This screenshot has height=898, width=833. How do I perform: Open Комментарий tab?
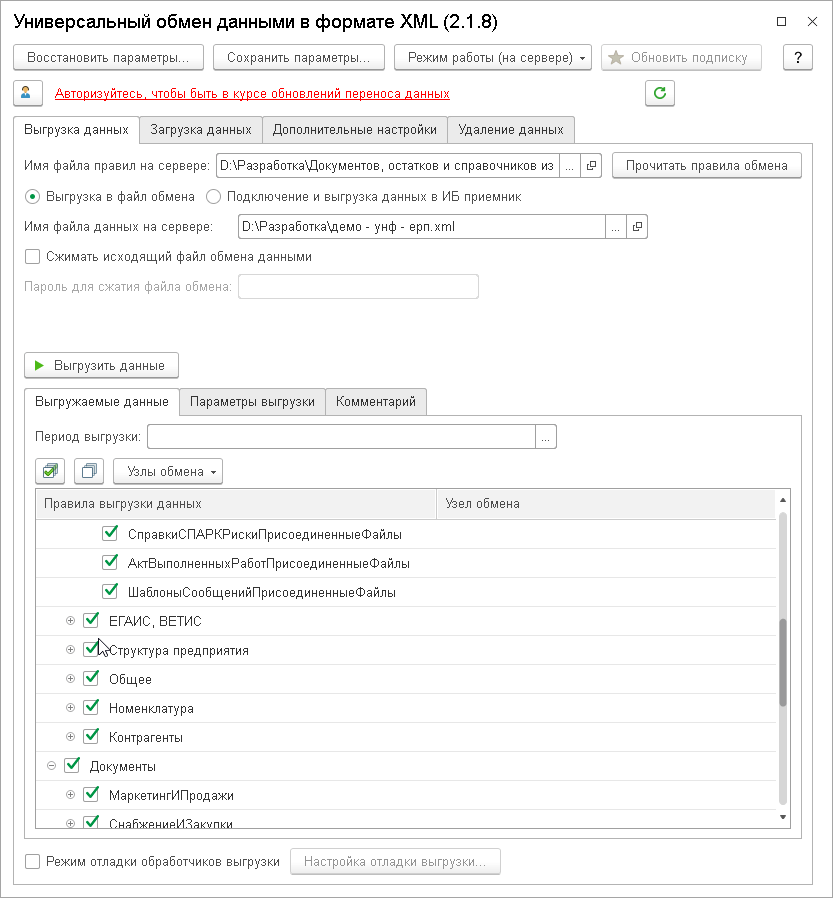pyautogui.click(x=376, y=401)
